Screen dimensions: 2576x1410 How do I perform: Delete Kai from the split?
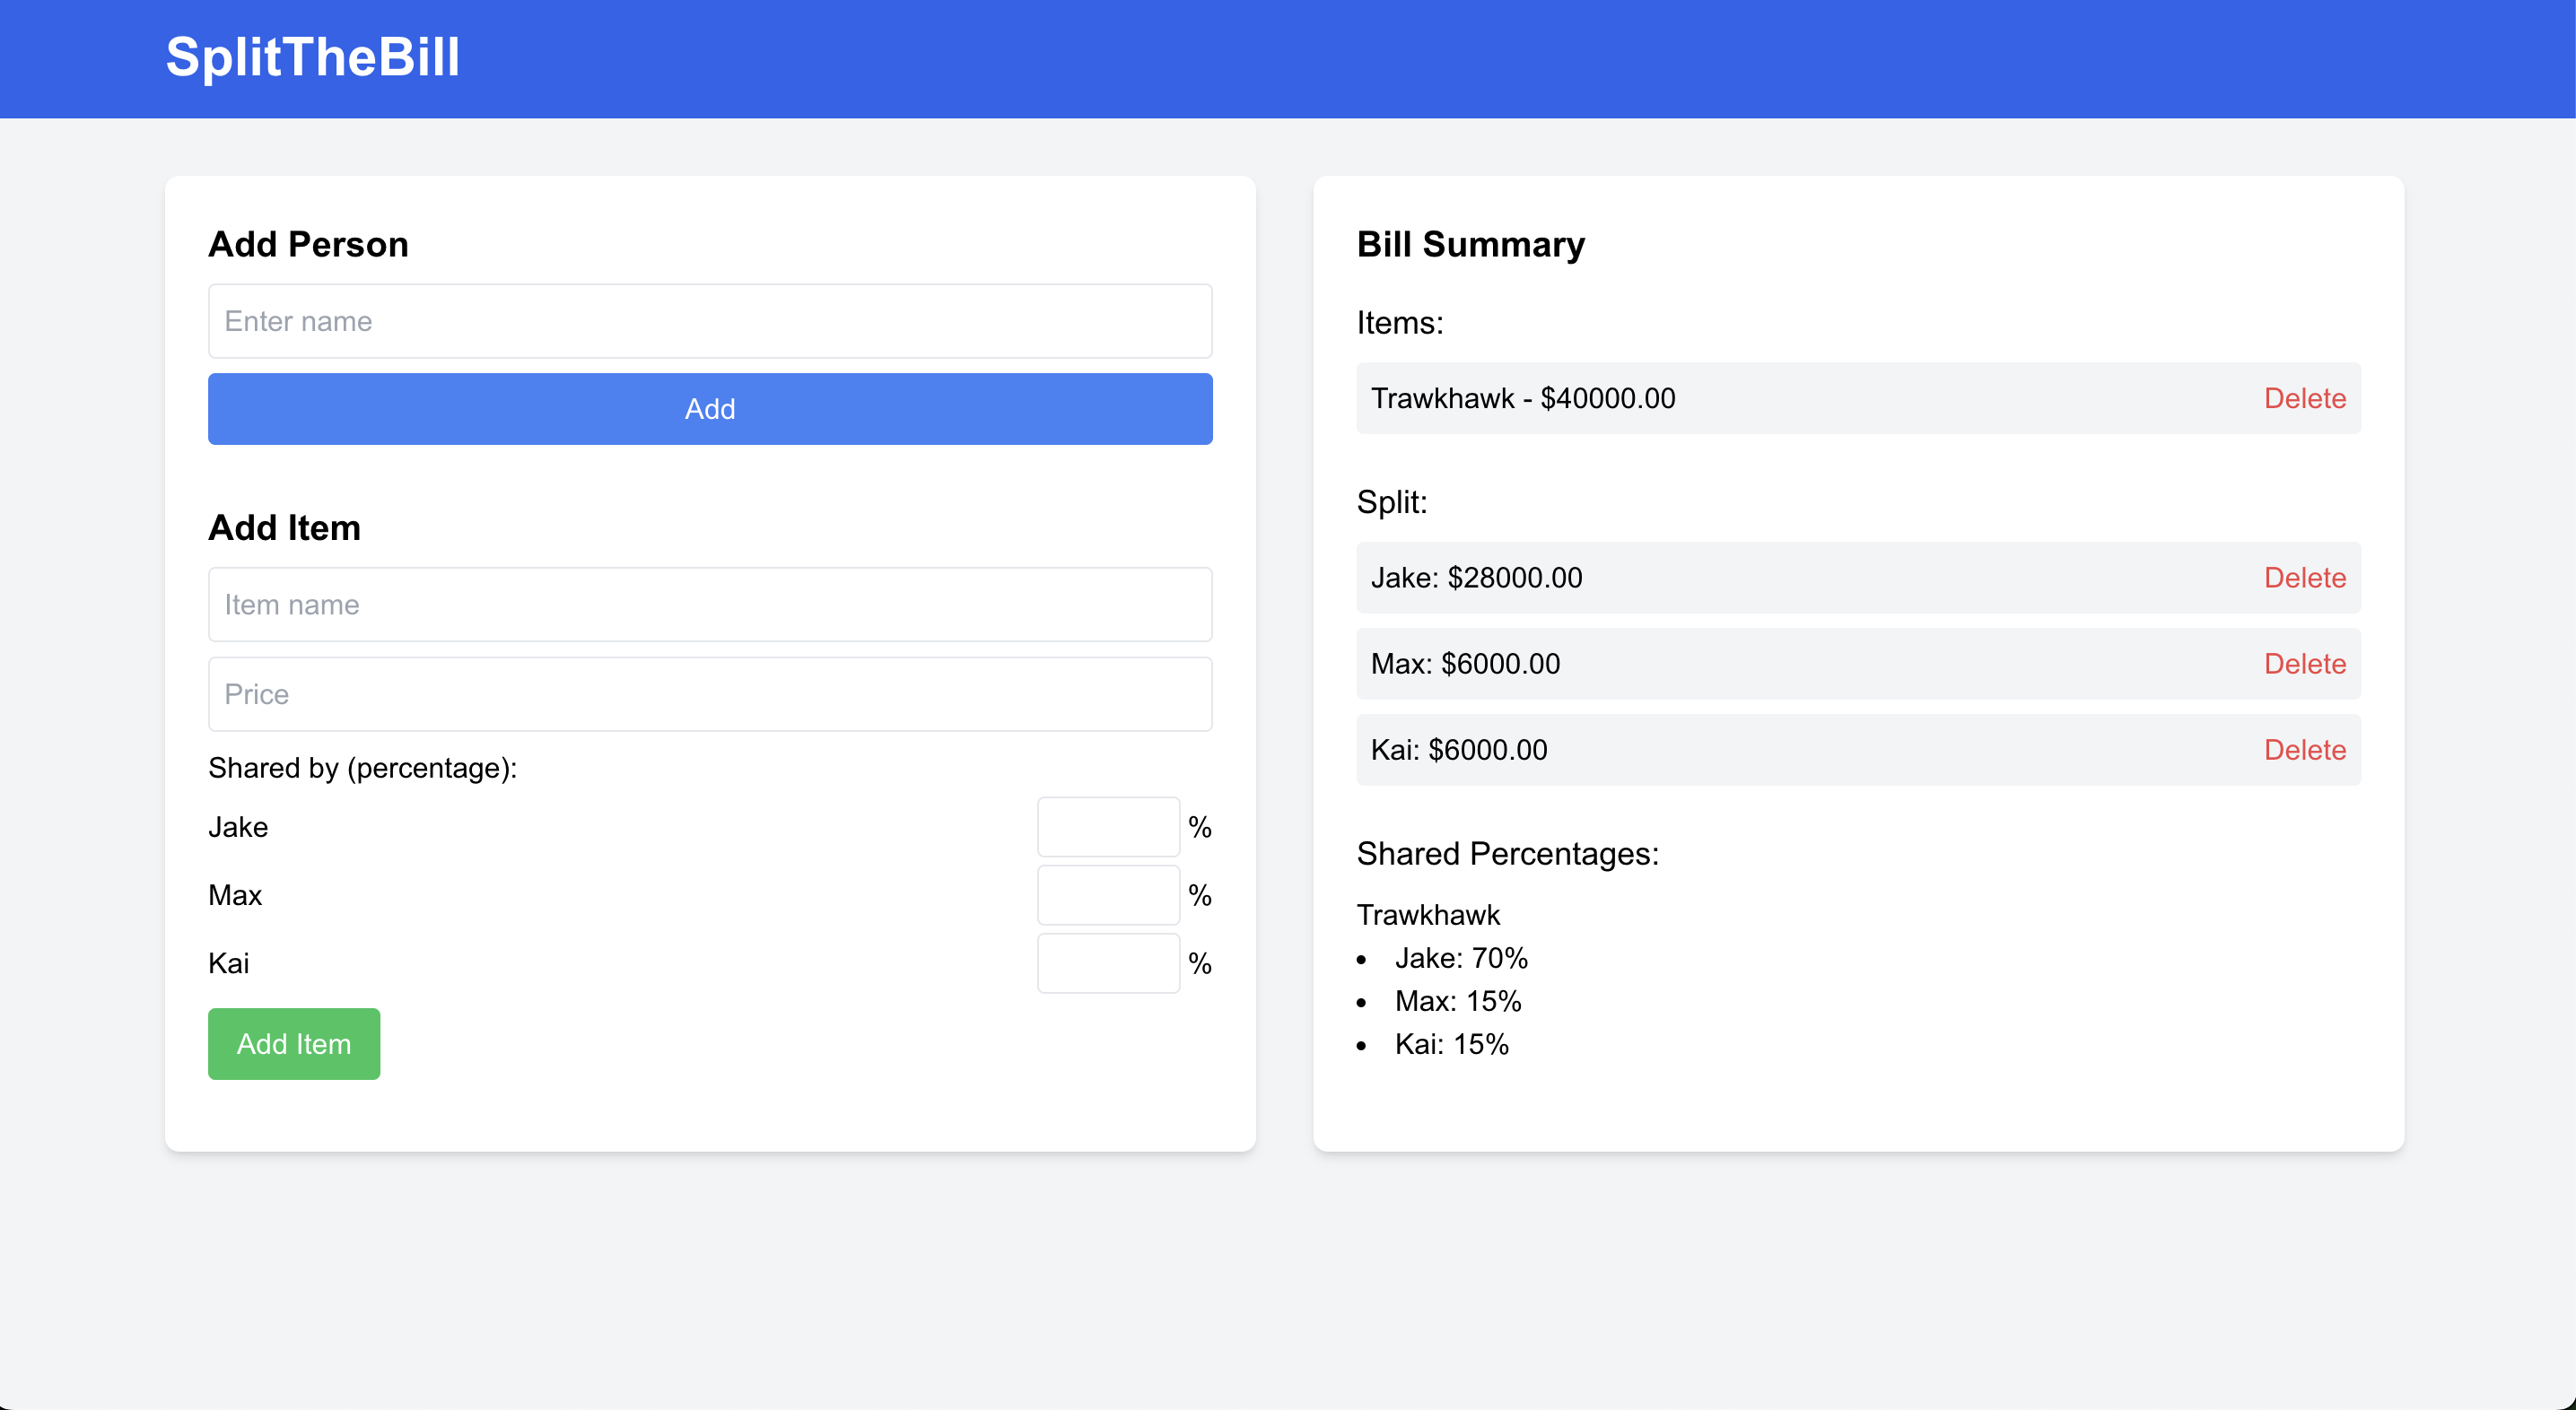[2304, 750]
